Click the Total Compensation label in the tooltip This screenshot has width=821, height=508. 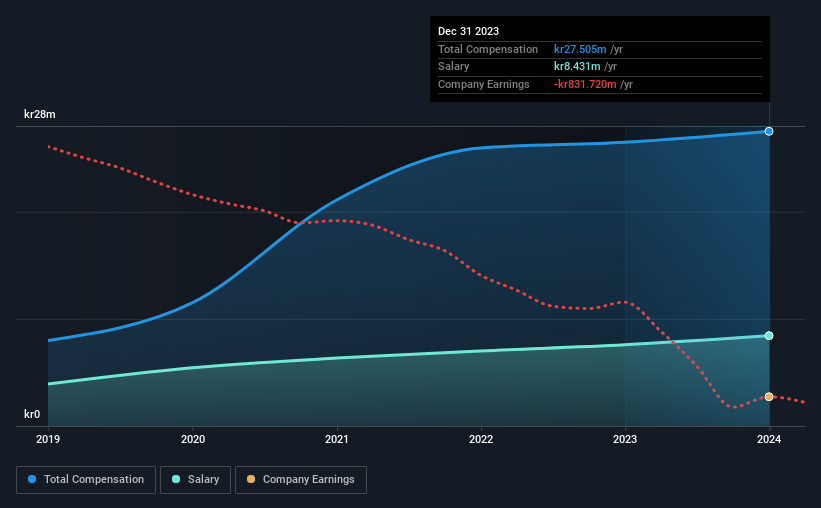487,49
